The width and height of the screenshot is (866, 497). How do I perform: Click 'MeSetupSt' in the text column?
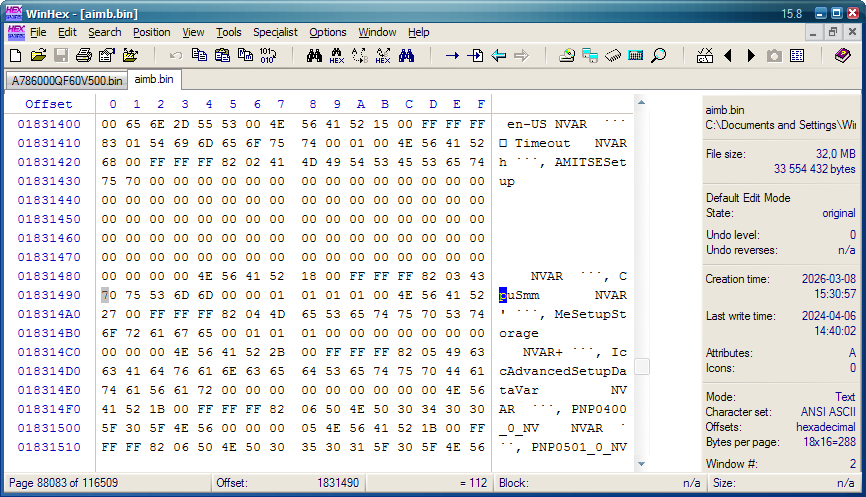pyautogui.click(x=590, y=314)
